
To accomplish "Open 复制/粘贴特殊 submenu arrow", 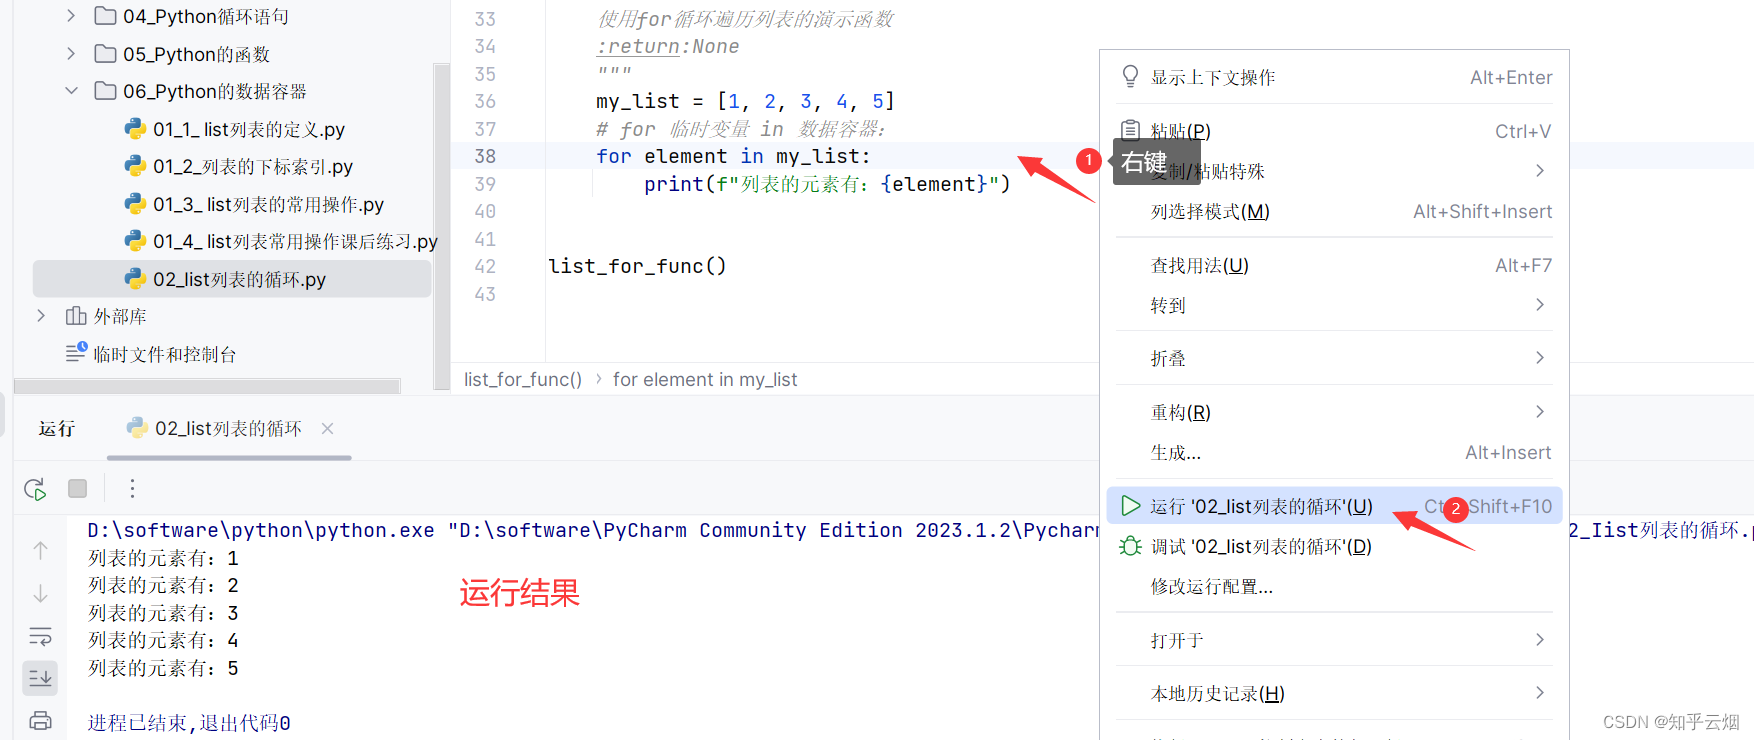I will point(1540,171).
